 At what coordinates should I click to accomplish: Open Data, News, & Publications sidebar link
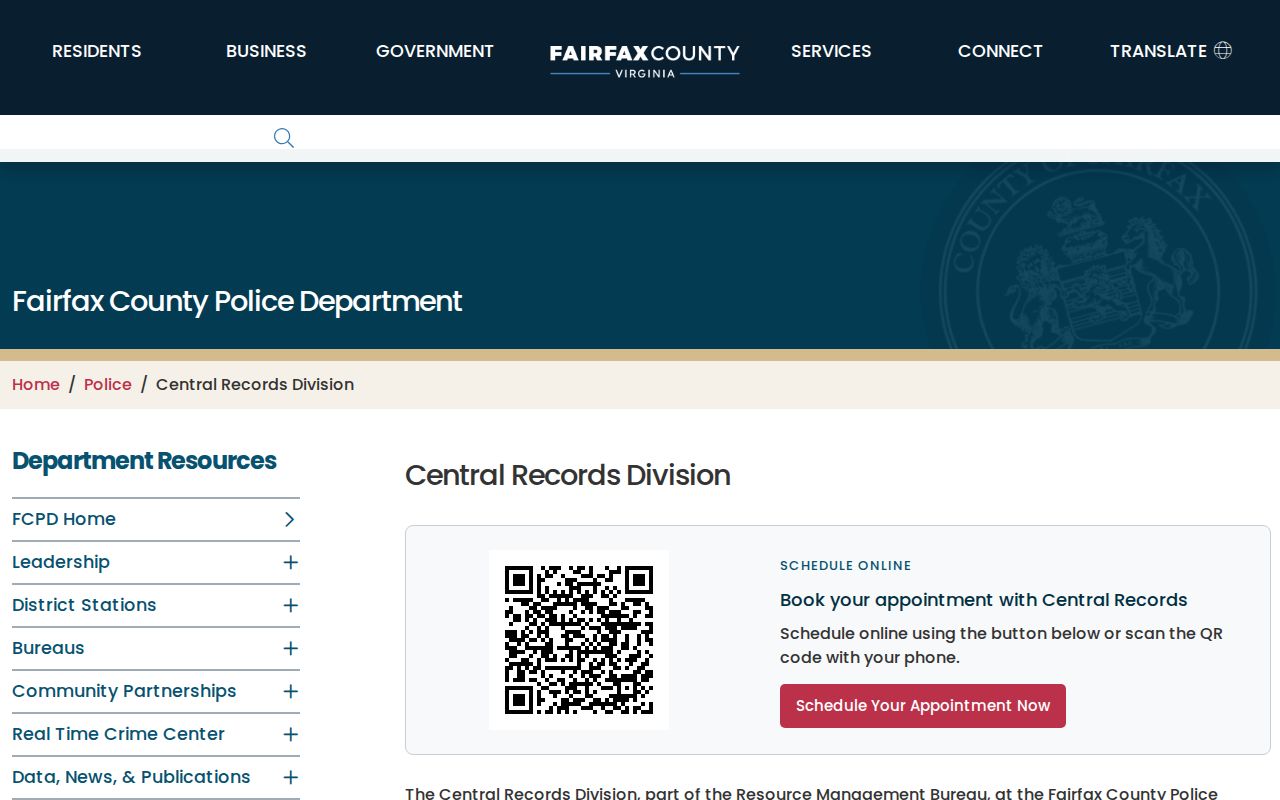(x=131, y=777)
